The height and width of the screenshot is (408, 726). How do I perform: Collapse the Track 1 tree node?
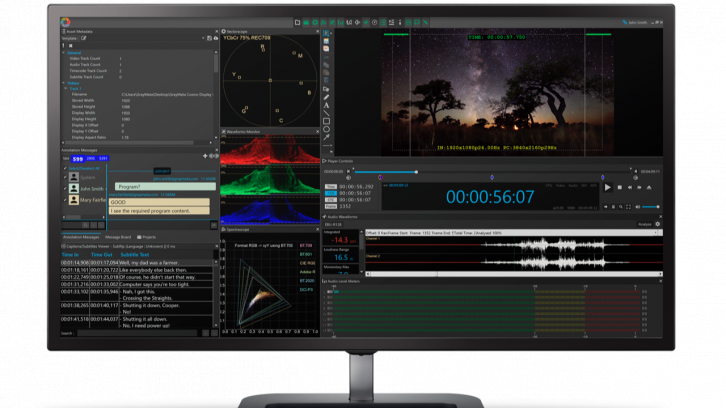click(66, 88)
